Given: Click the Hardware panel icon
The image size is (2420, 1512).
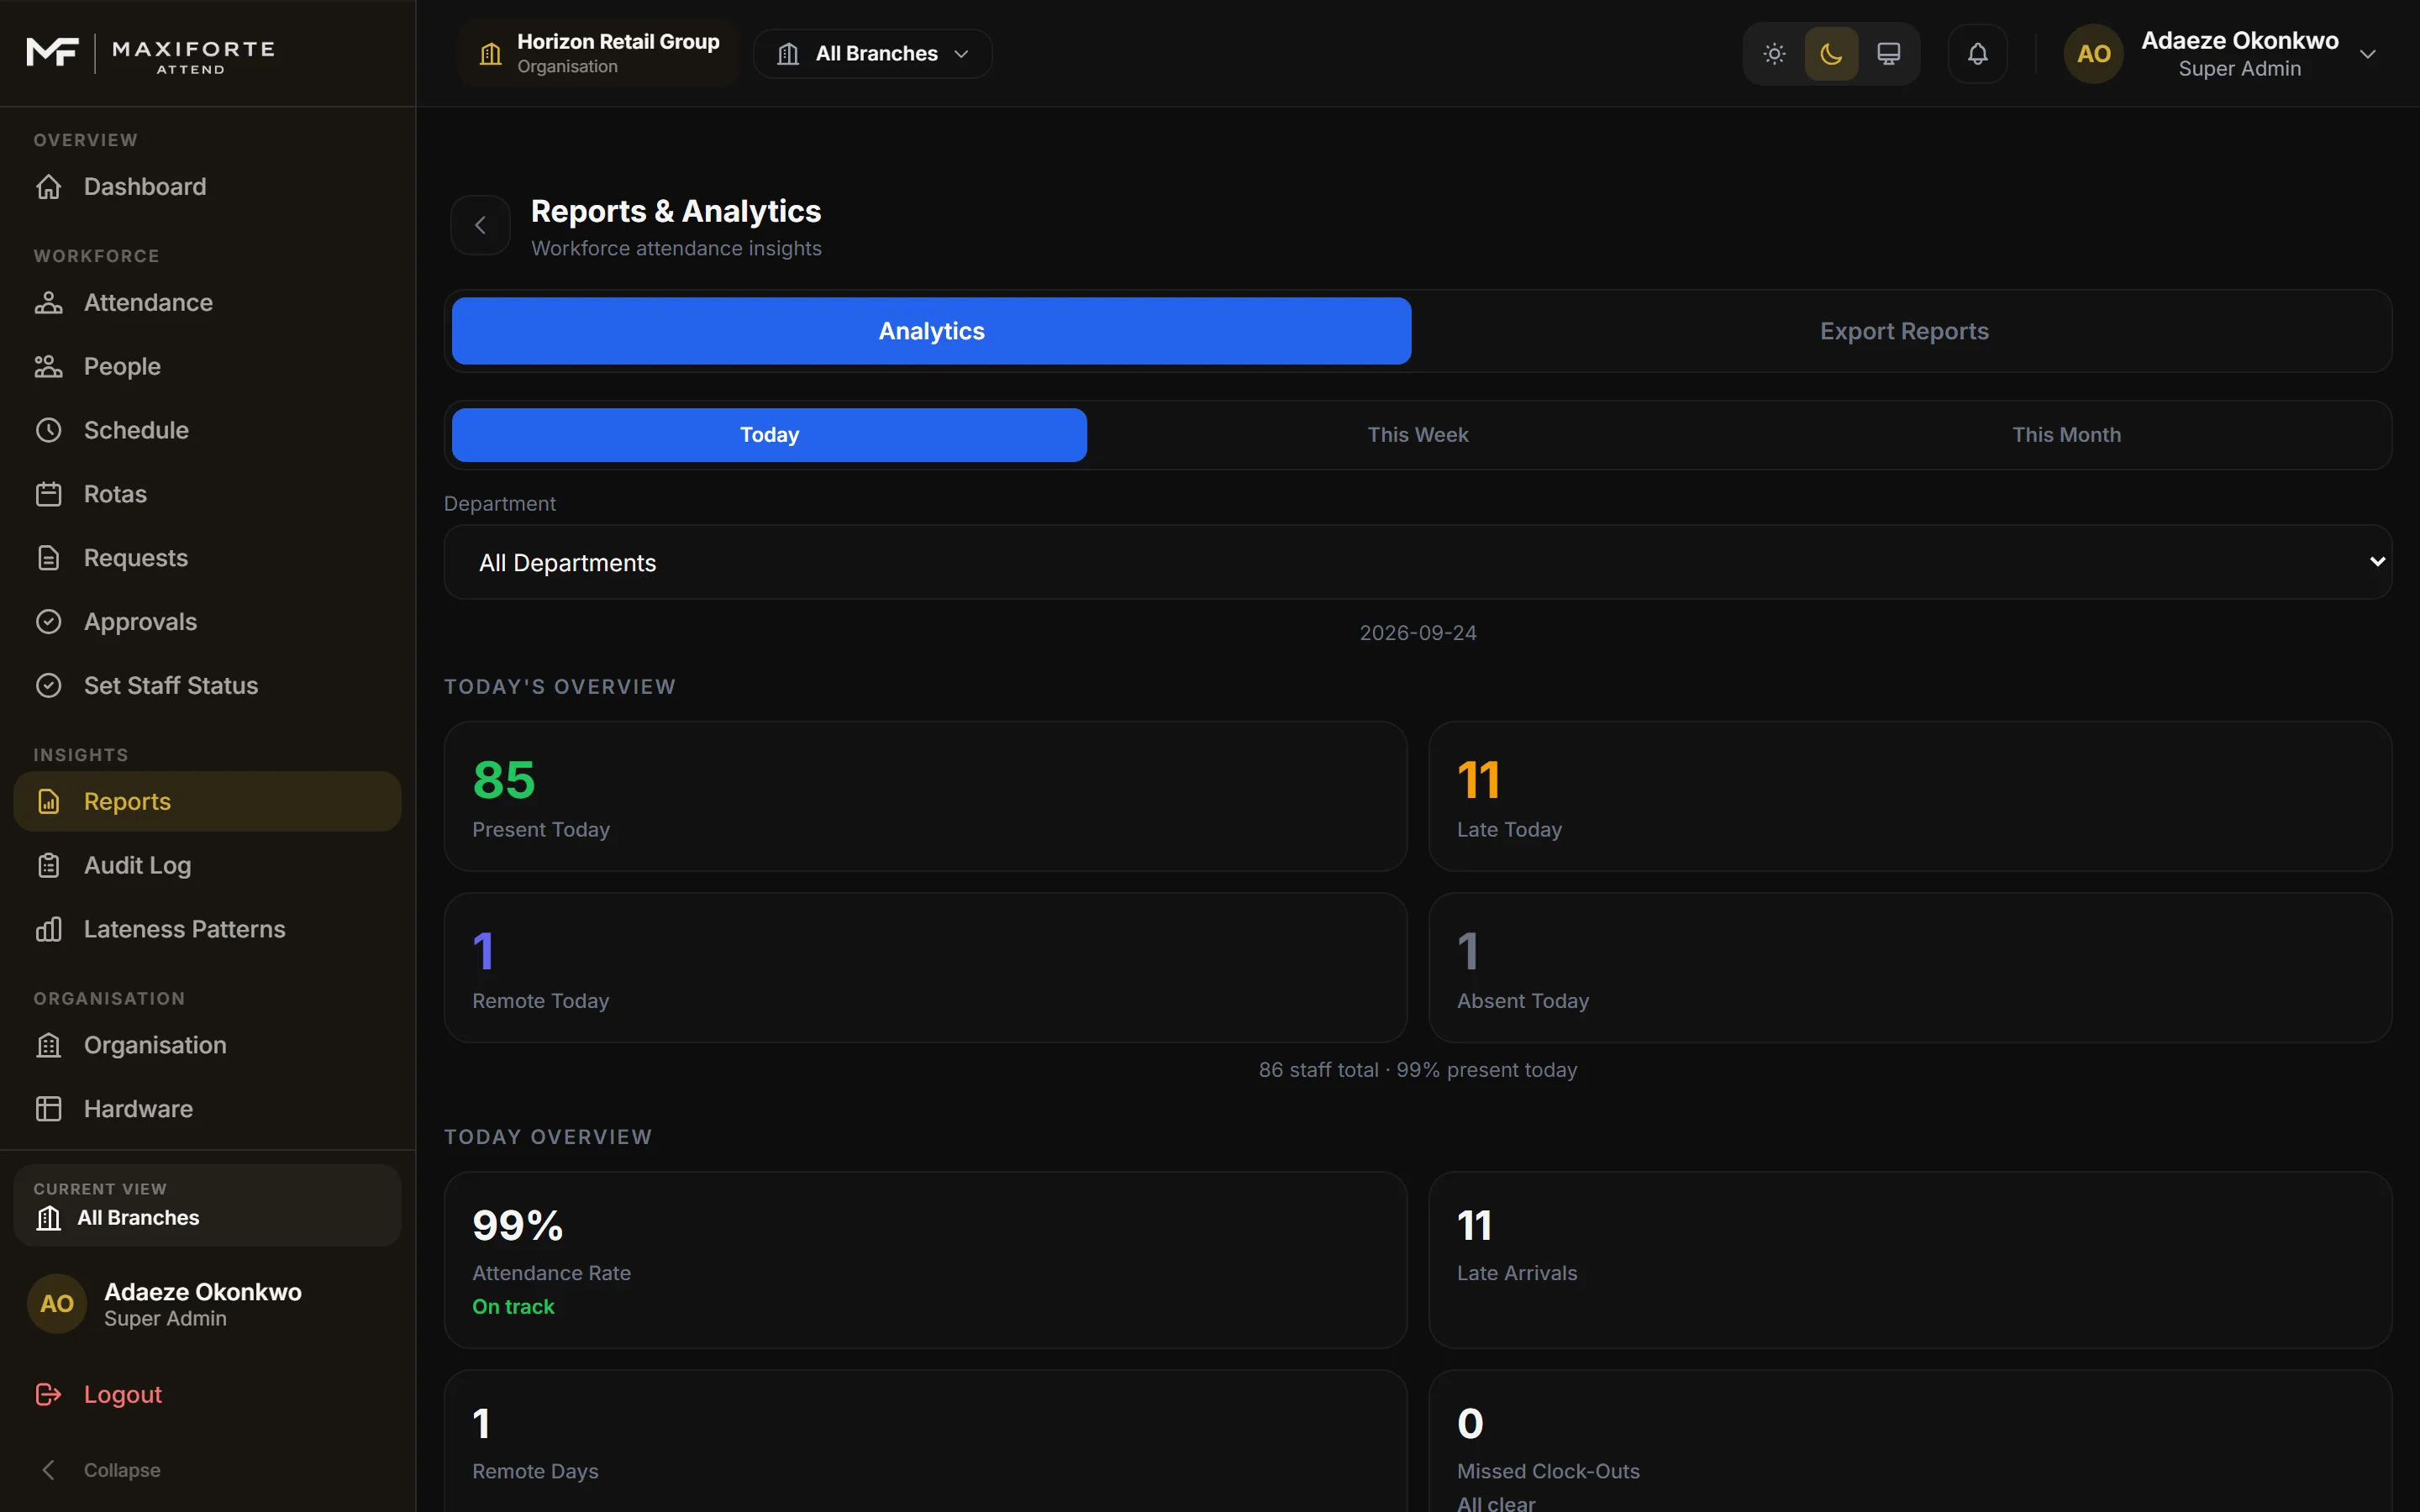Looking at the screenshot, I should [x=49, y=1109].
